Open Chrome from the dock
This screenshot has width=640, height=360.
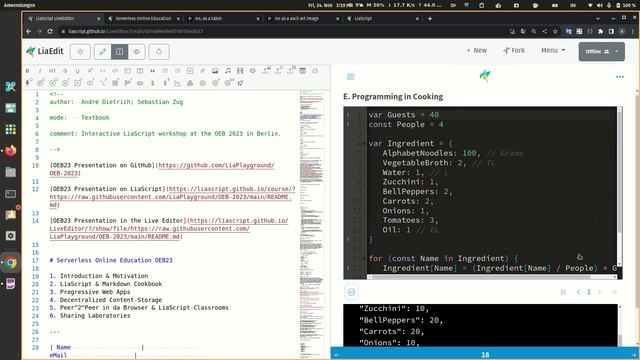pos(11,262)
